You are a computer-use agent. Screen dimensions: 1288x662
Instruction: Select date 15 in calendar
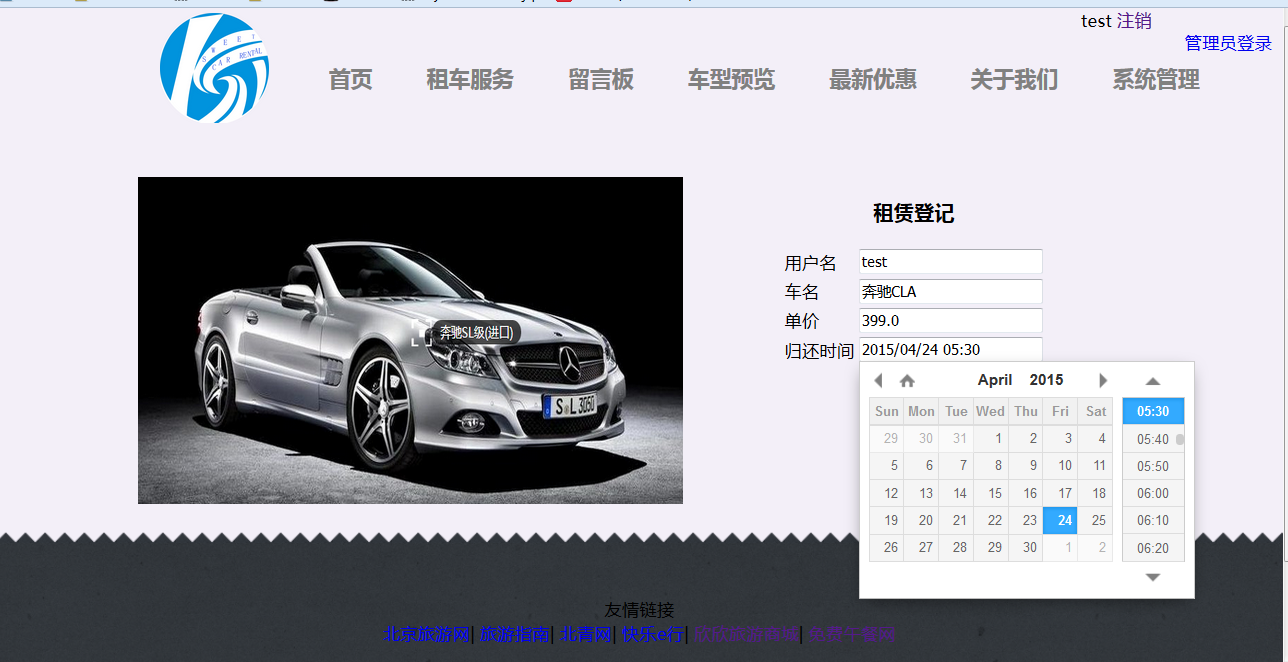pos(991,493)
